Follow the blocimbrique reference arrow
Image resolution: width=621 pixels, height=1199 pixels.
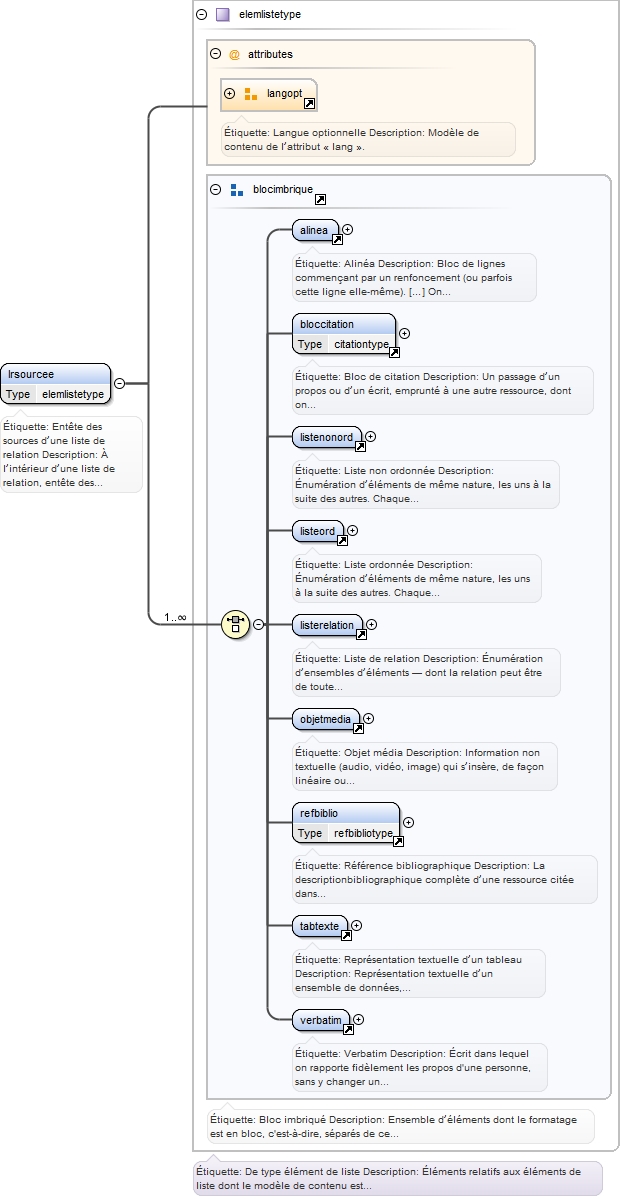(320, 200)
